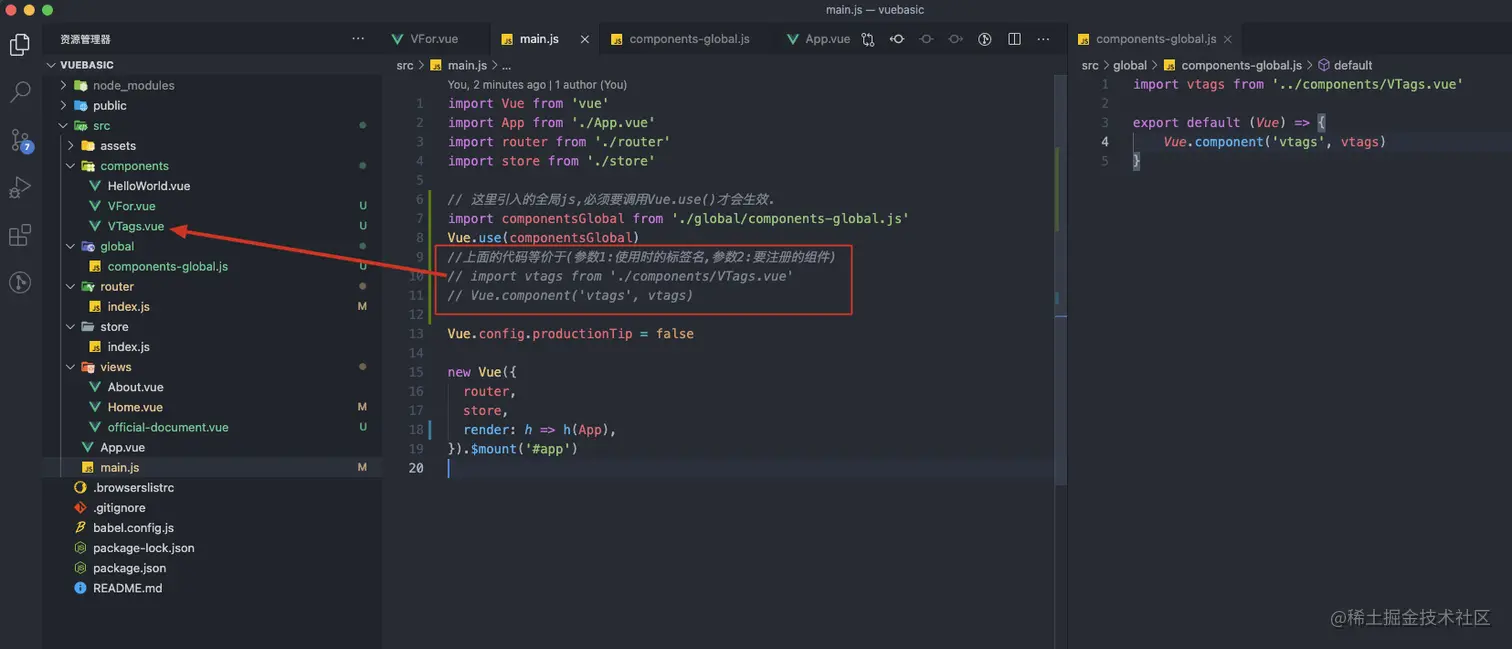Select right-group components-global.js tab
1512x649 pixels.
1156,39
